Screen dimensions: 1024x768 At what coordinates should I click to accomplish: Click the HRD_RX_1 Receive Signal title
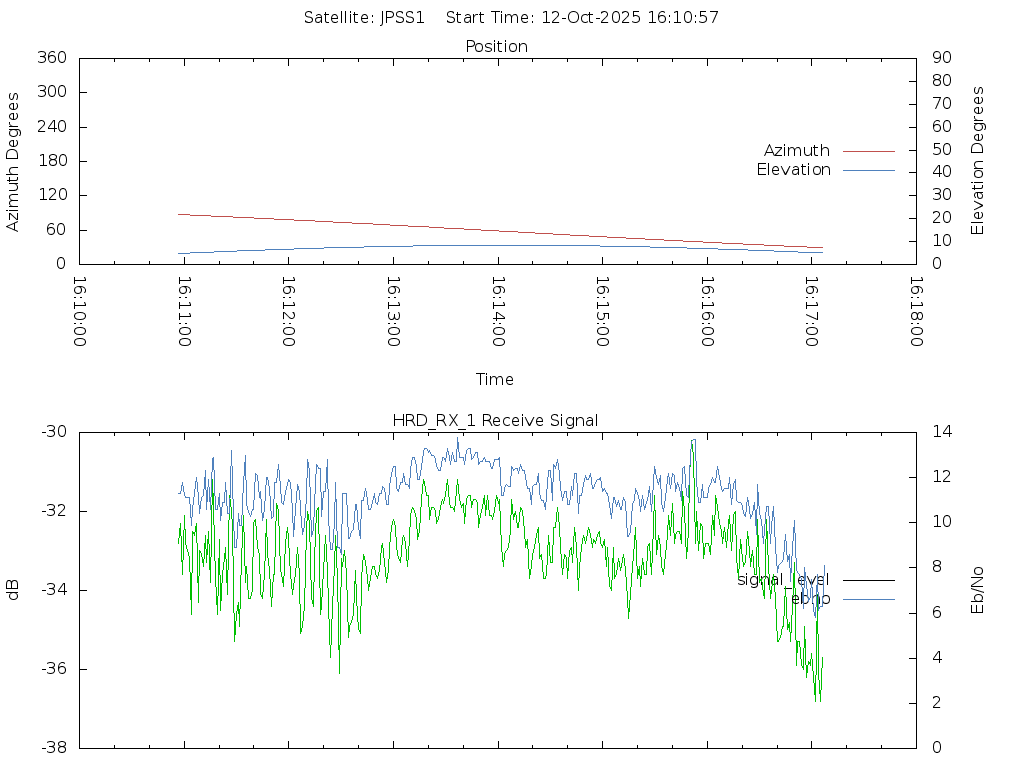pos(495,421)
